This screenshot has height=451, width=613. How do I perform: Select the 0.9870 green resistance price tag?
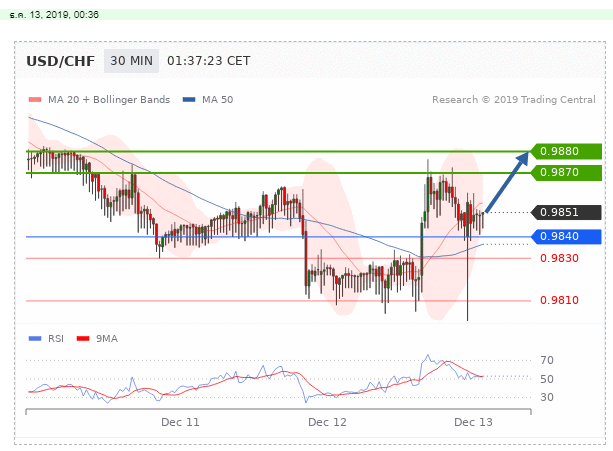(x=566, y=172)
